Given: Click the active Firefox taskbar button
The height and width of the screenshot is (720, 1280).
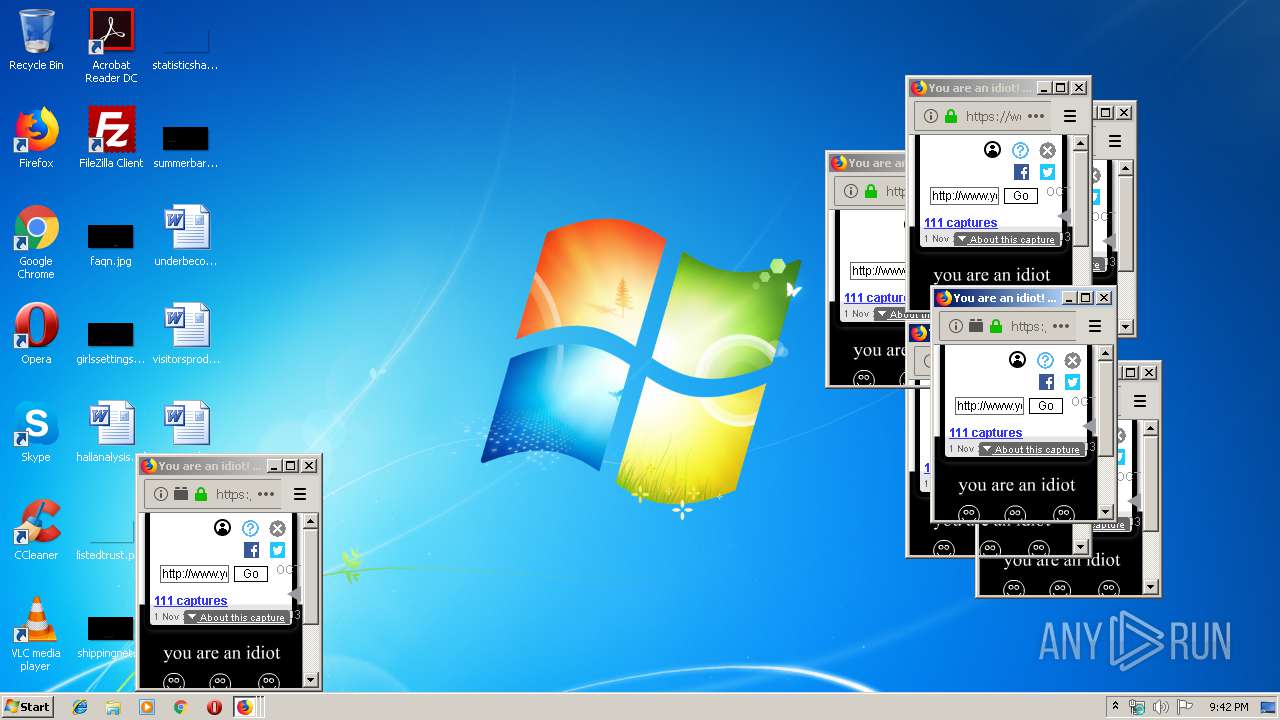Looking at the screenshot, I should (245, 707).
